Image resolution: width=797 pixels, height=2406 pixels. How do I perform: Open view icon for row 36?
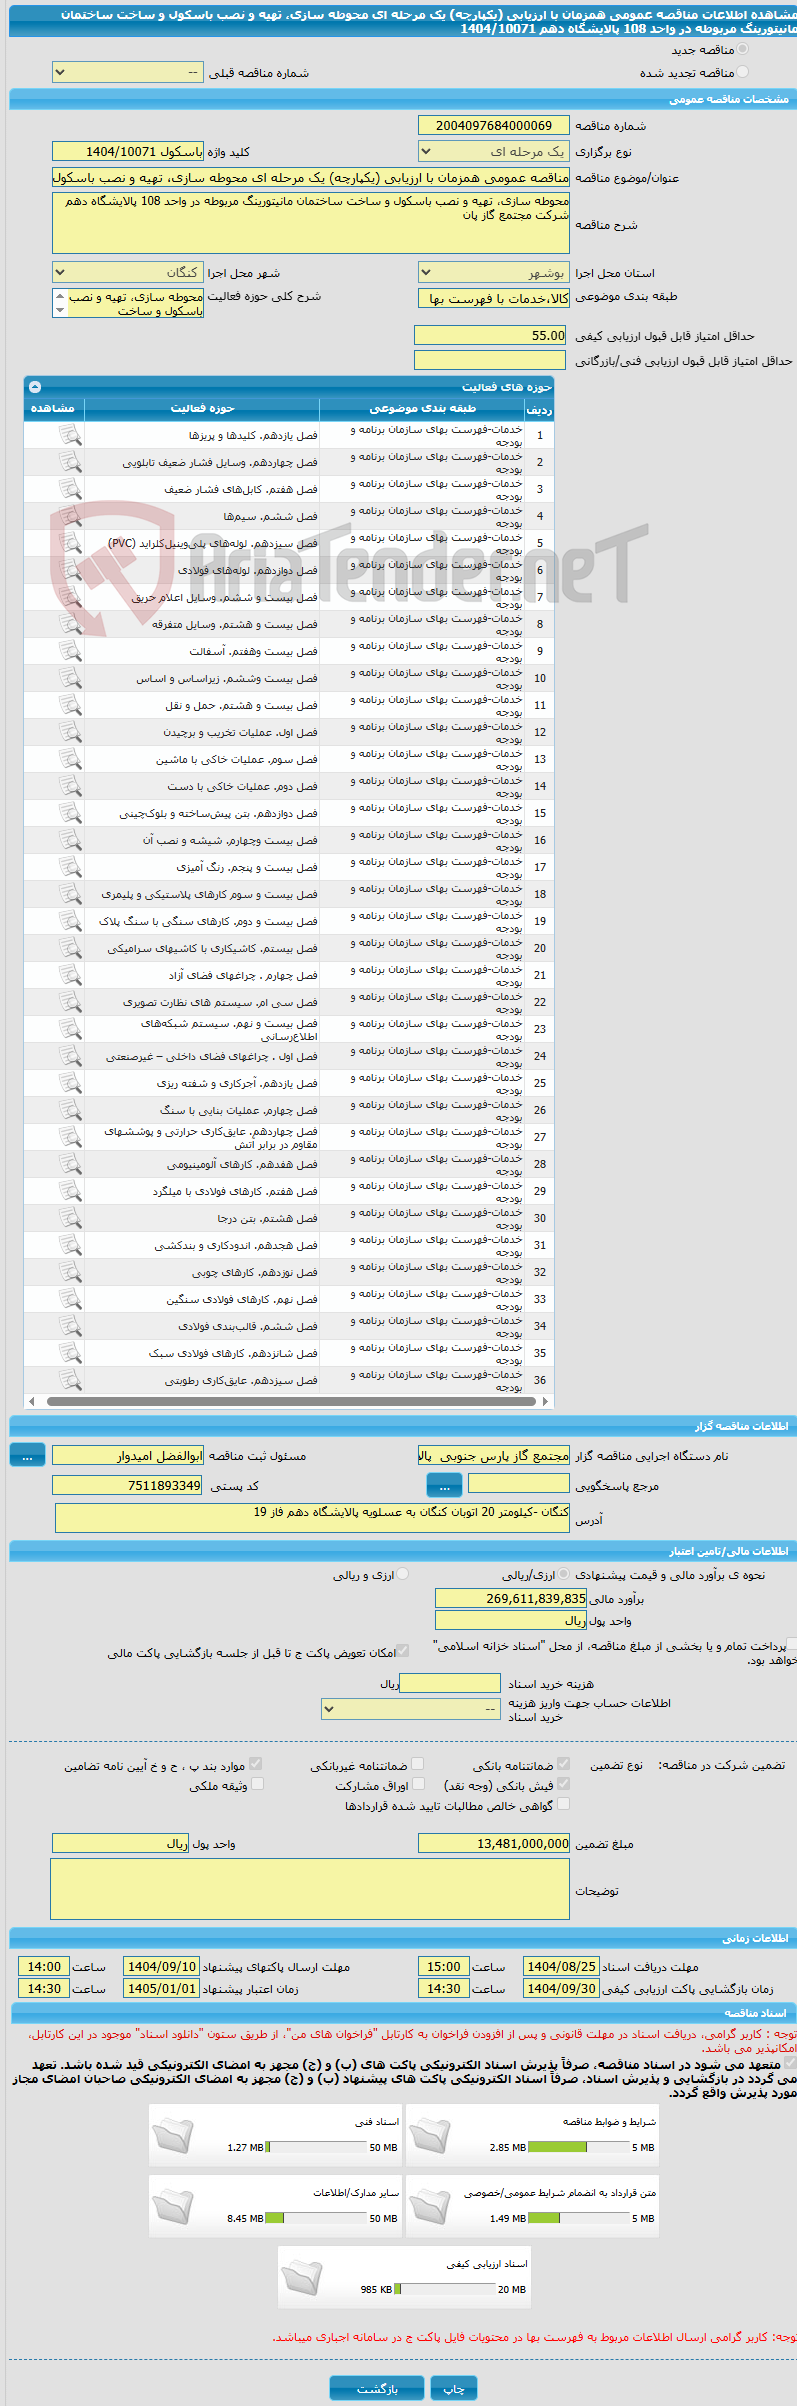[x=69, y=1380]
